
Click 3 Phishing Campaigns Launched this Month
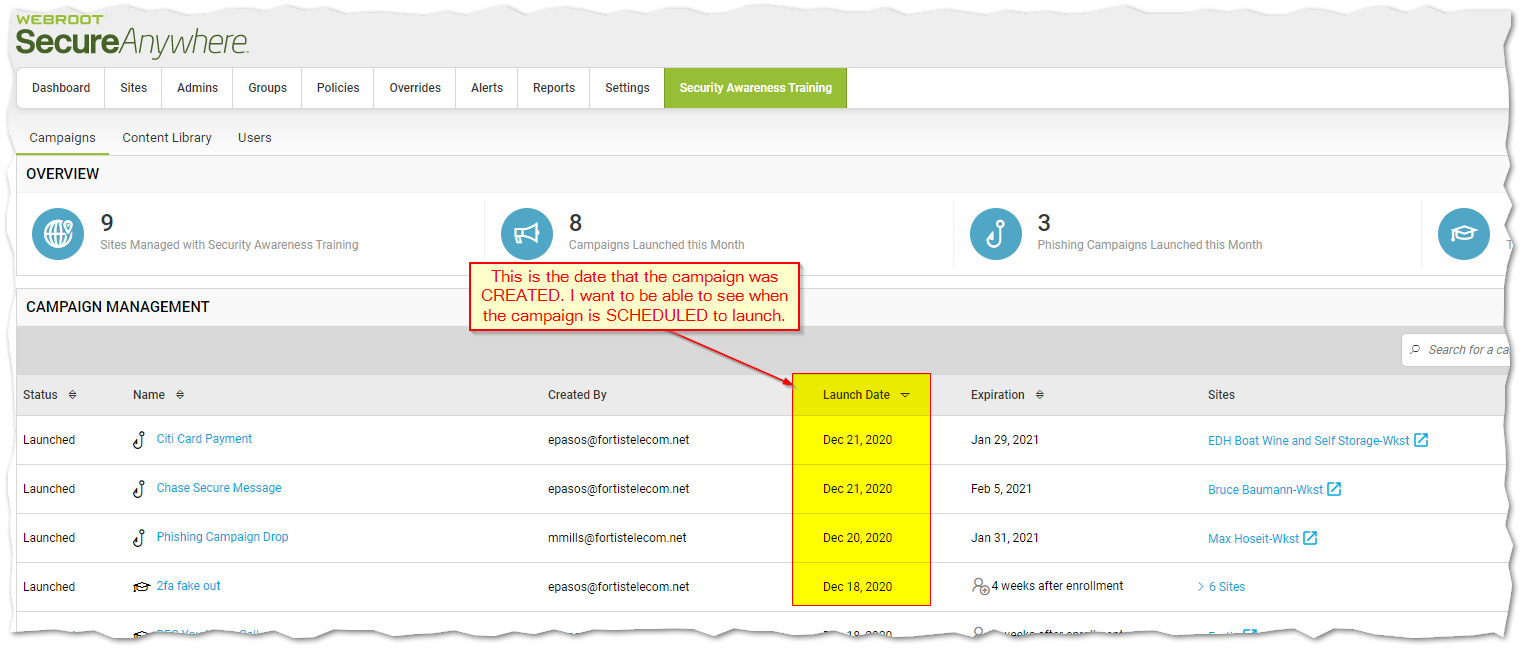[x=1149, y=233]
